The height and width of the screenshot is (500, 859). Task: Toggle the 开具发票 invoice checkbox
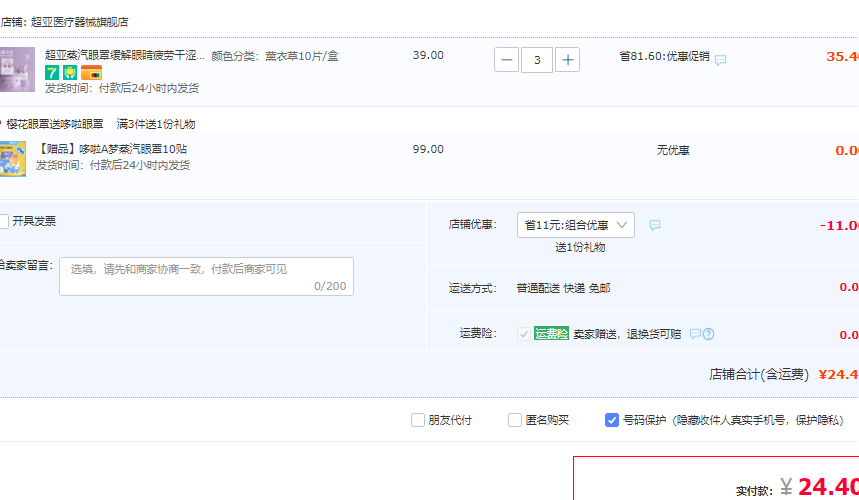4,221
